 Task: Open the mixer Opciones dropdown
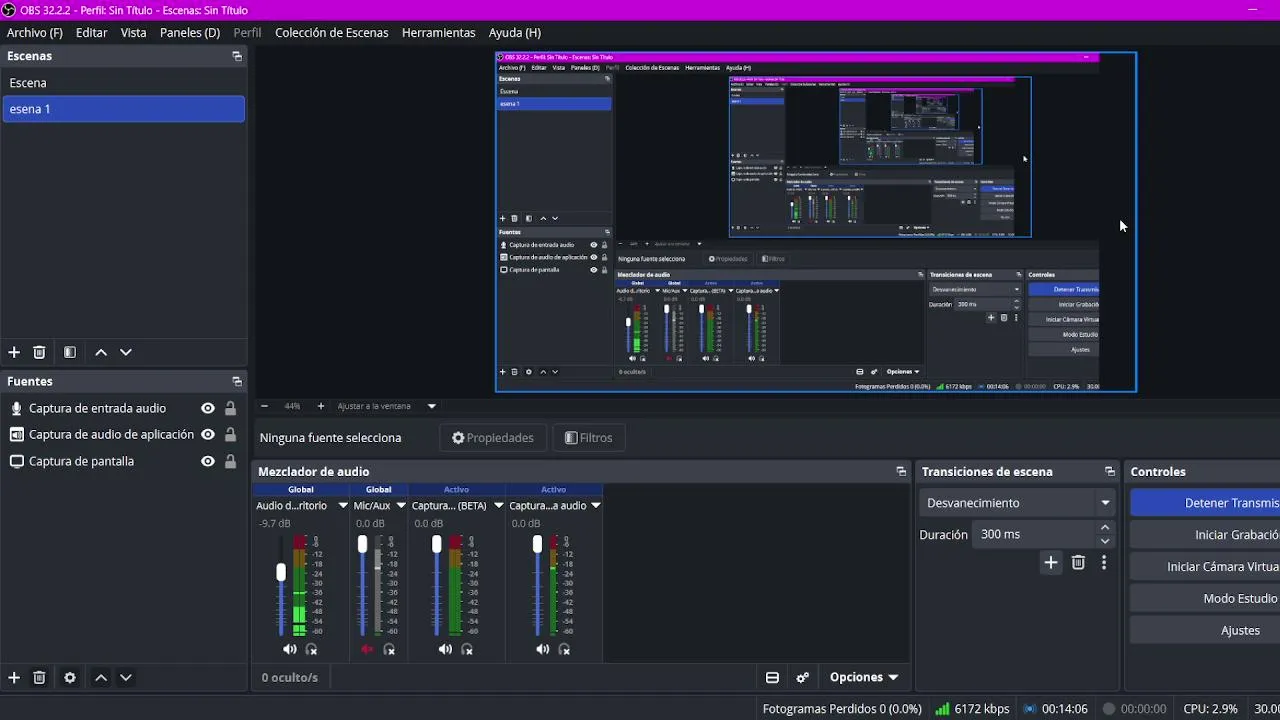click(x=864, y=677)
